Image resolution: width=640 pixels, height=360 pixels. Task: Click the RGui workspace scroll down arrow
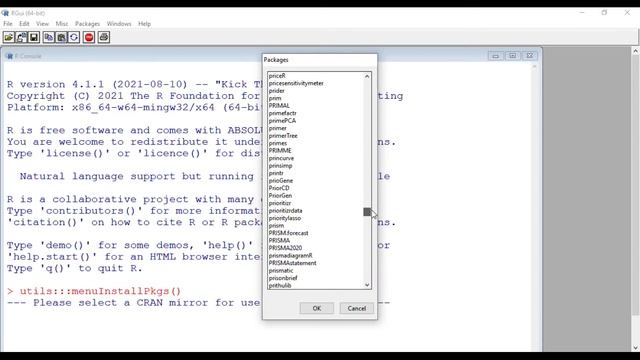(x=636, y=347)
